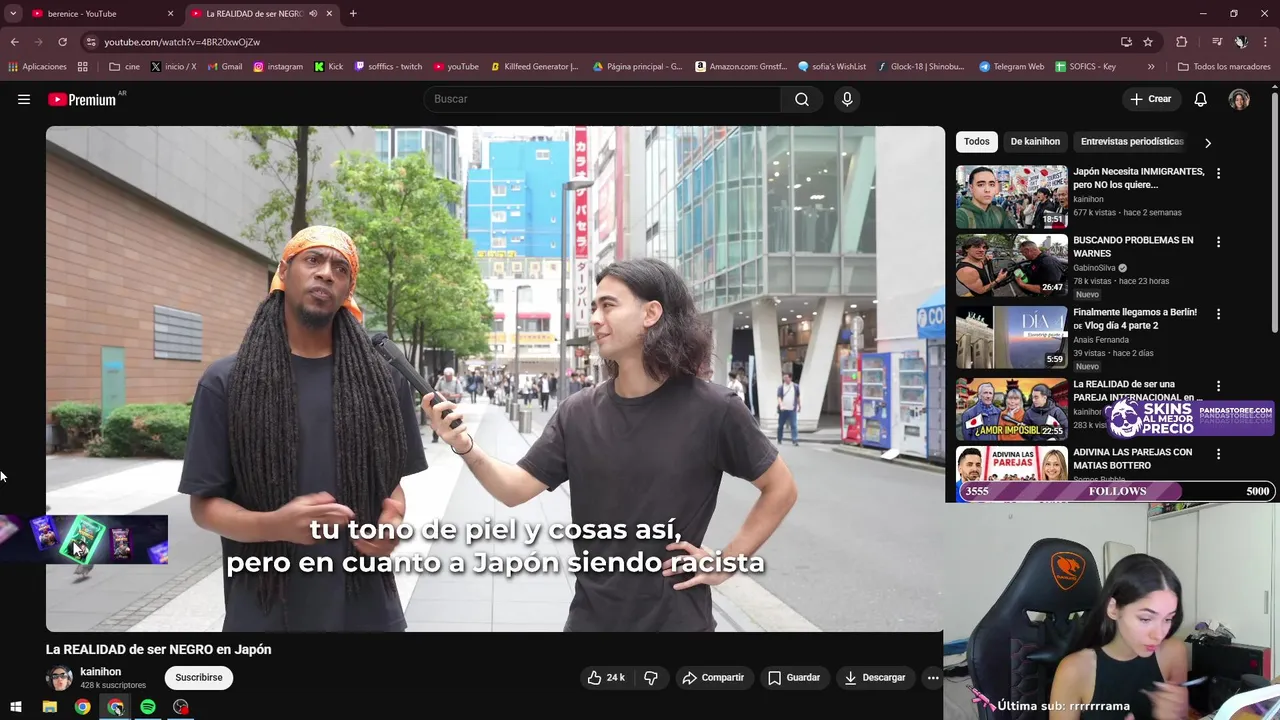Show more filter chips with the arrow
Image resolution: width=1280 pixels, height=720 pixels.
click(1207, 142)
